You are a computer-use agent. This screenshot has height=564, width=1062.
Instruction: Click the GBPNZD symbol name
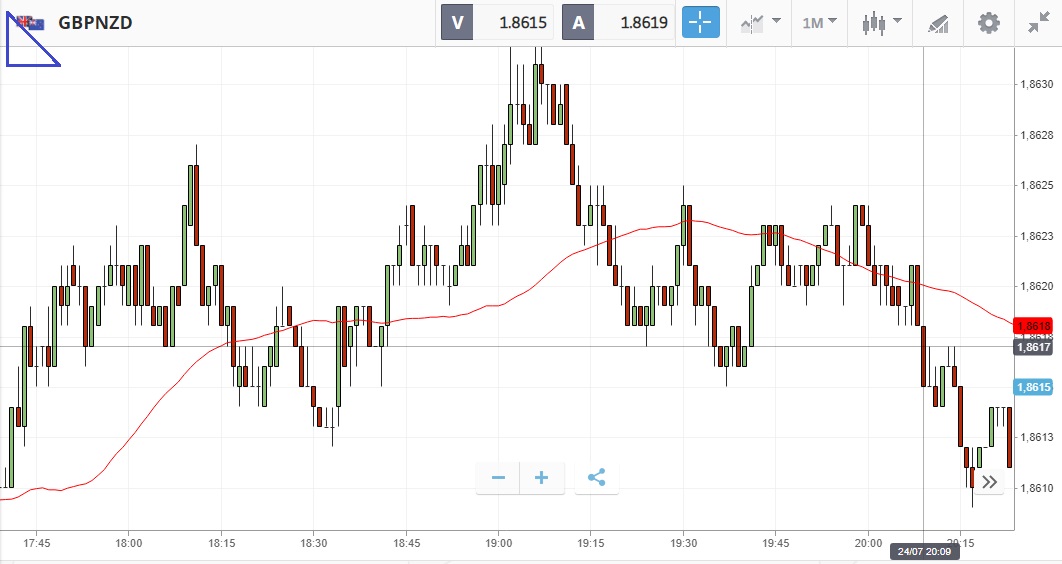[x=95, y=23]
